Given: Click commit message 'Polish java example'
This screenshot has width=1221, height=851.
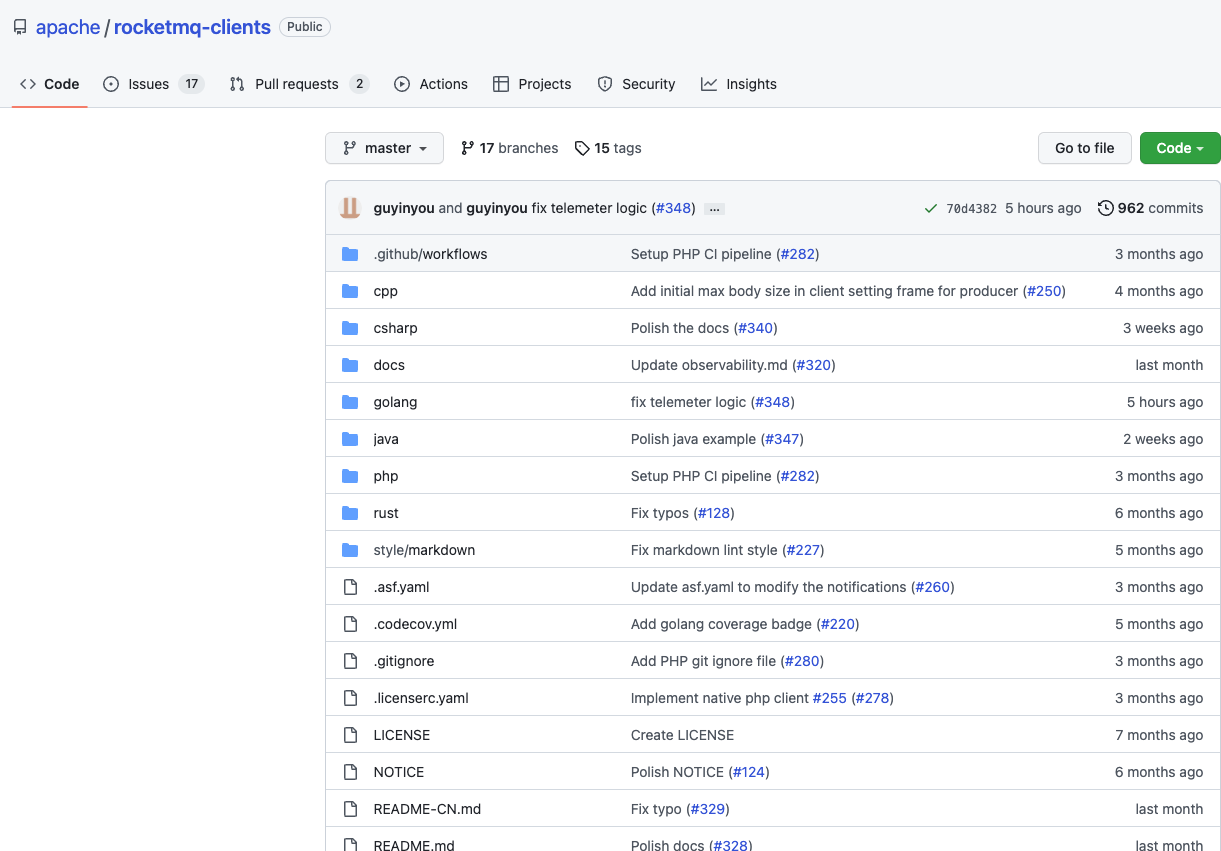Looking at the screenshot, I should (x=694, y=439).
